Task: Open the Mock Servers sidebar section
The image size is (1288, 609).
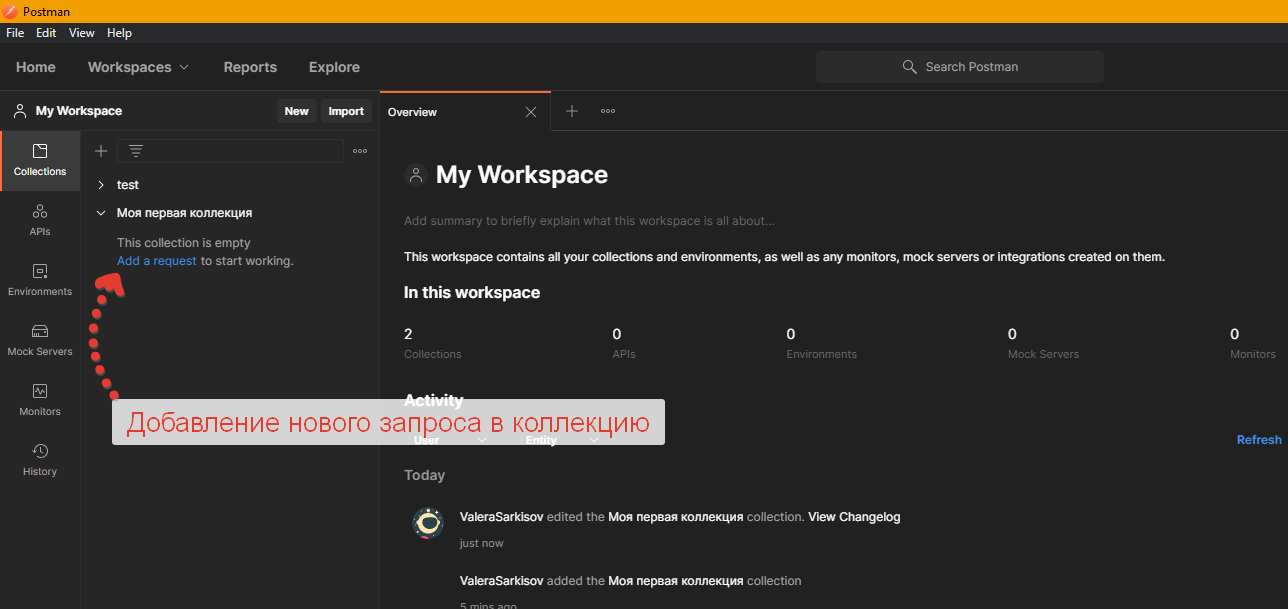Action: pos(40,340)
